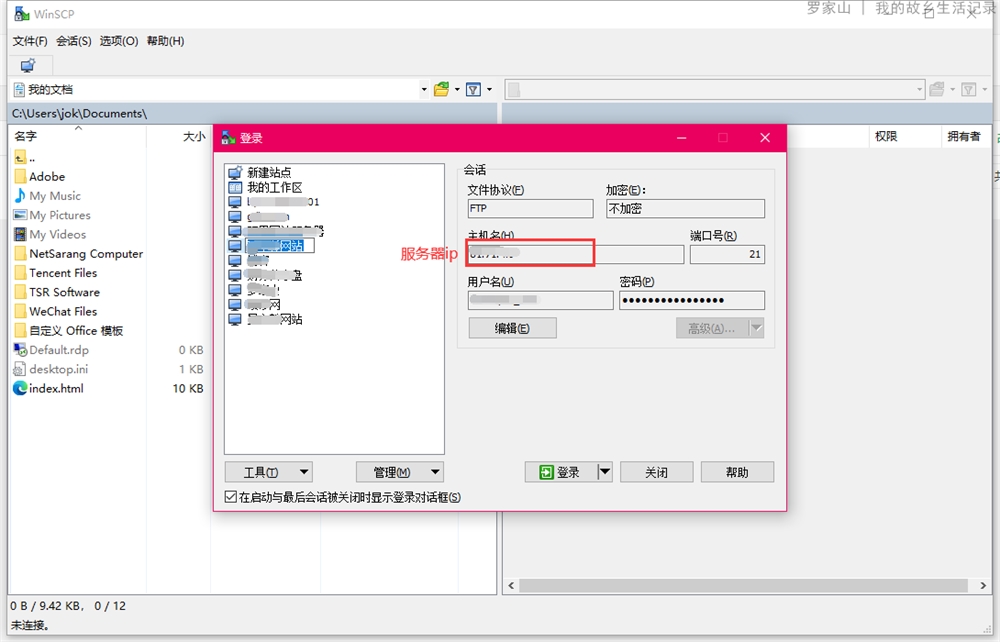This screenshot has height=642, width=1000.
Task: Open the 加密 不加密 dropdown
Action: tap(685, 208)
